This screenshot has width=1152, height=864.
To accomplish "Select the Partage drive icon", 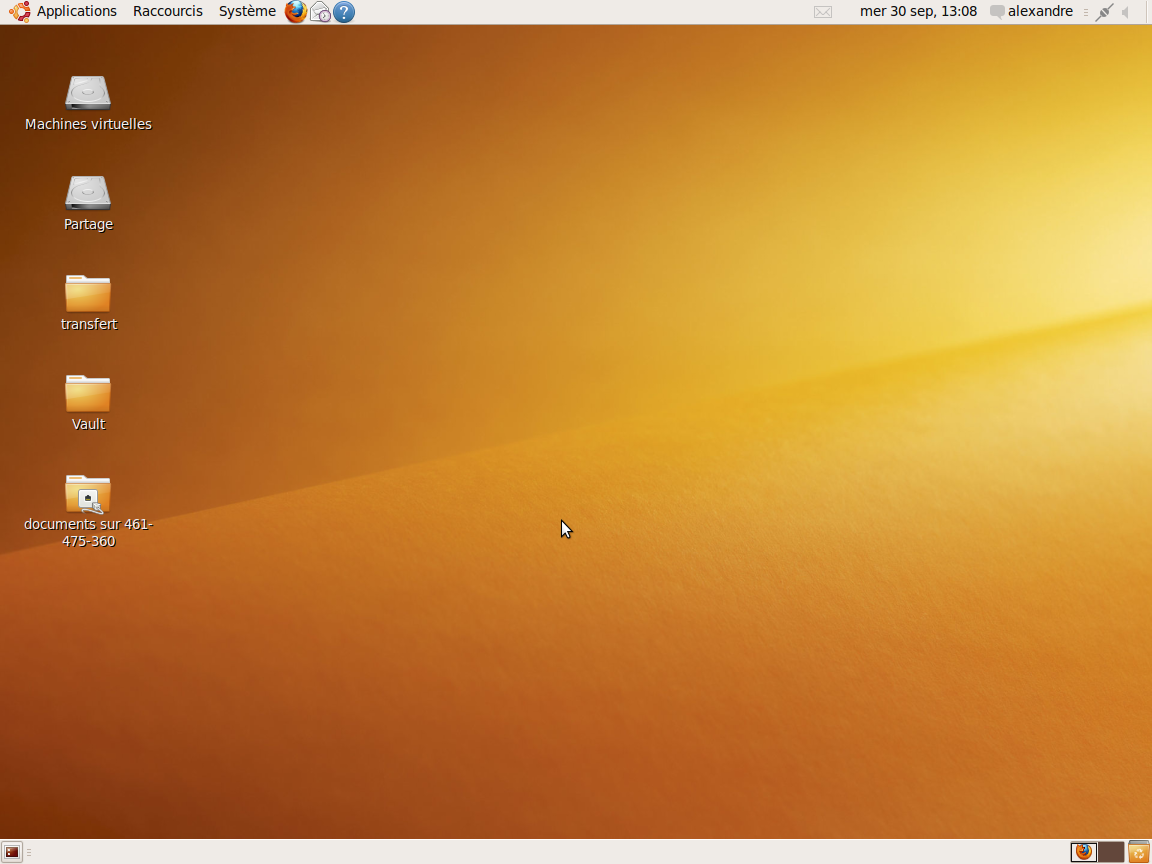I will point(88,193).
